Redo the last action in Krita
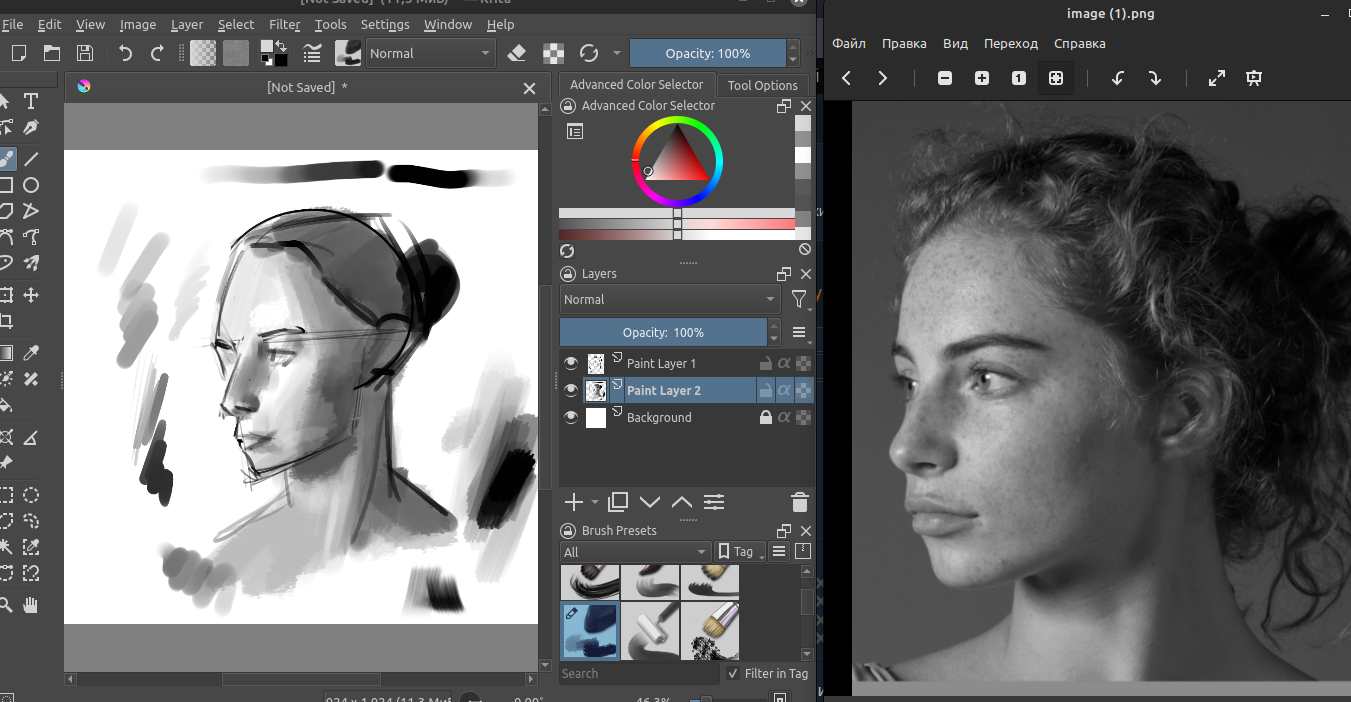The height and width of the screenshot is (702, 1351). [157, 53]
